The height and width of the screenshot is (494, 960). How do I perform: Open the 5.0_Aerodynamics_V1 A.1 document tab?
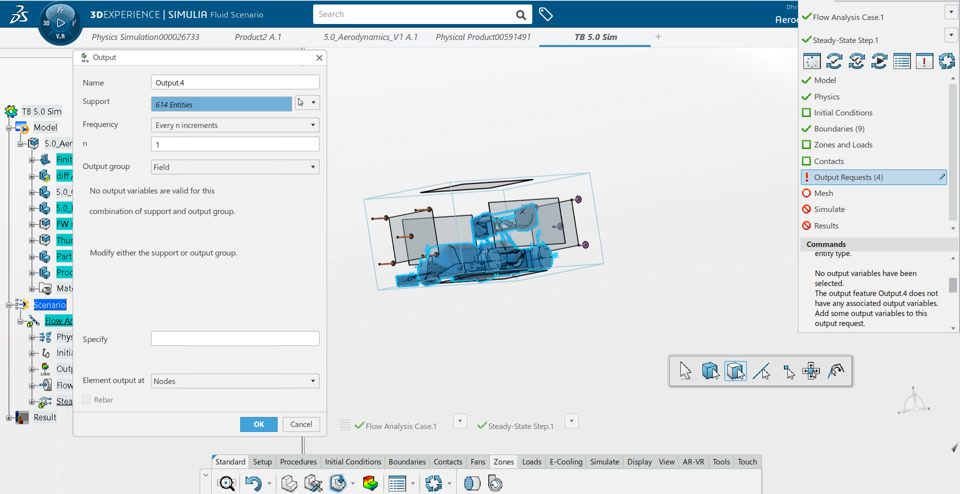coord(370,37)
